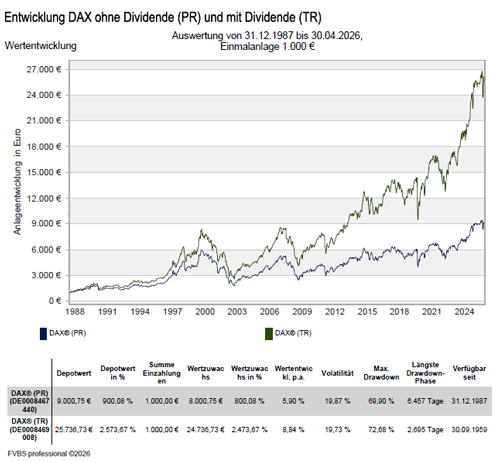Click the 2018 x-axis label
Screen dimensions: 500x462
(399, 312)
